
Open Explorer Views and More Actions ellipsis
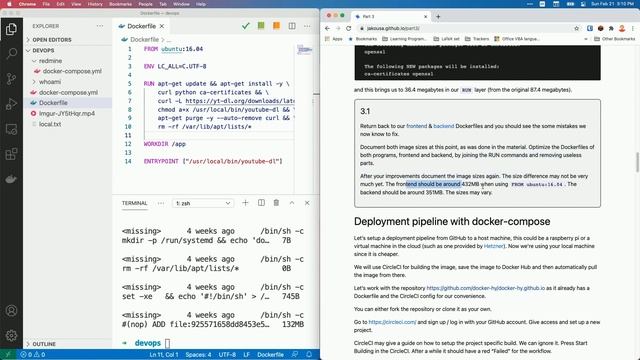click(100, 26)
